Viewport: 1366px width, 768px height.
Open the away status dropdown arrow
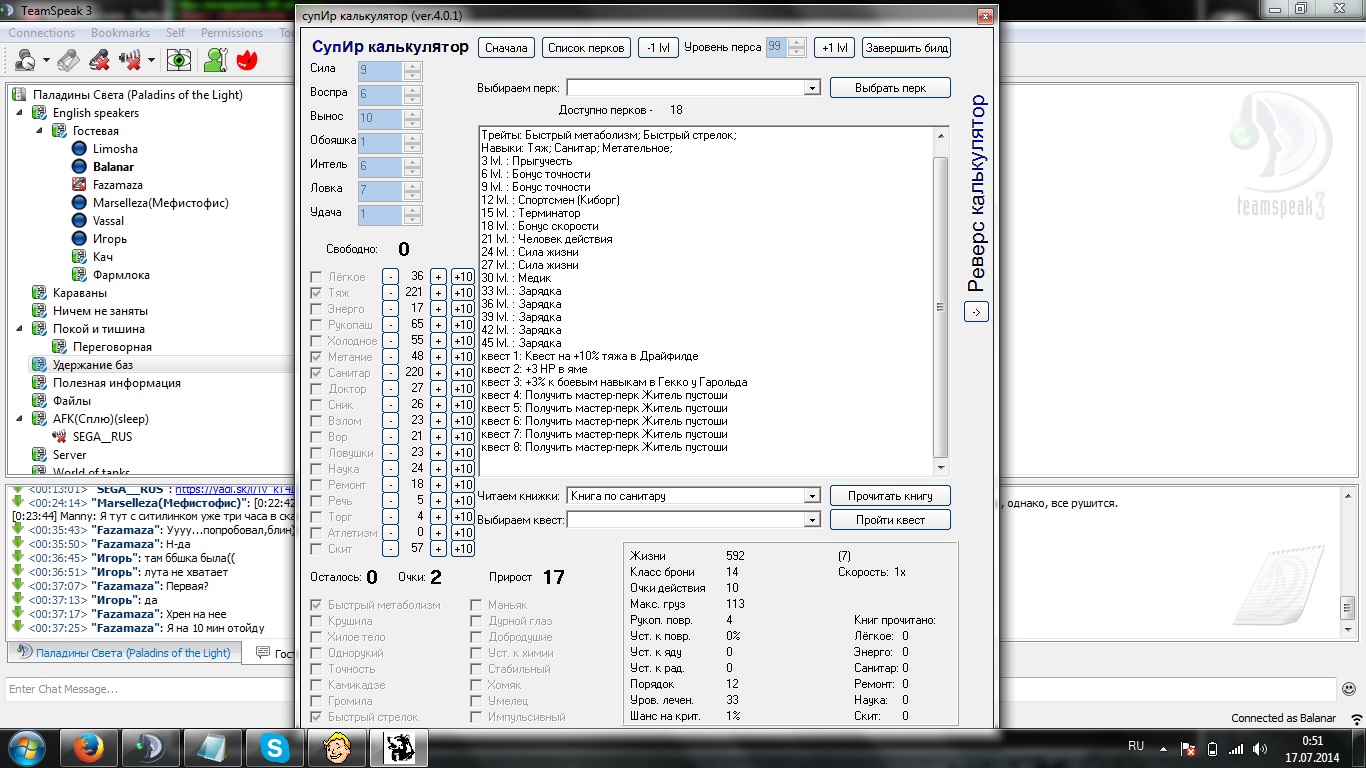click(46, 60)
